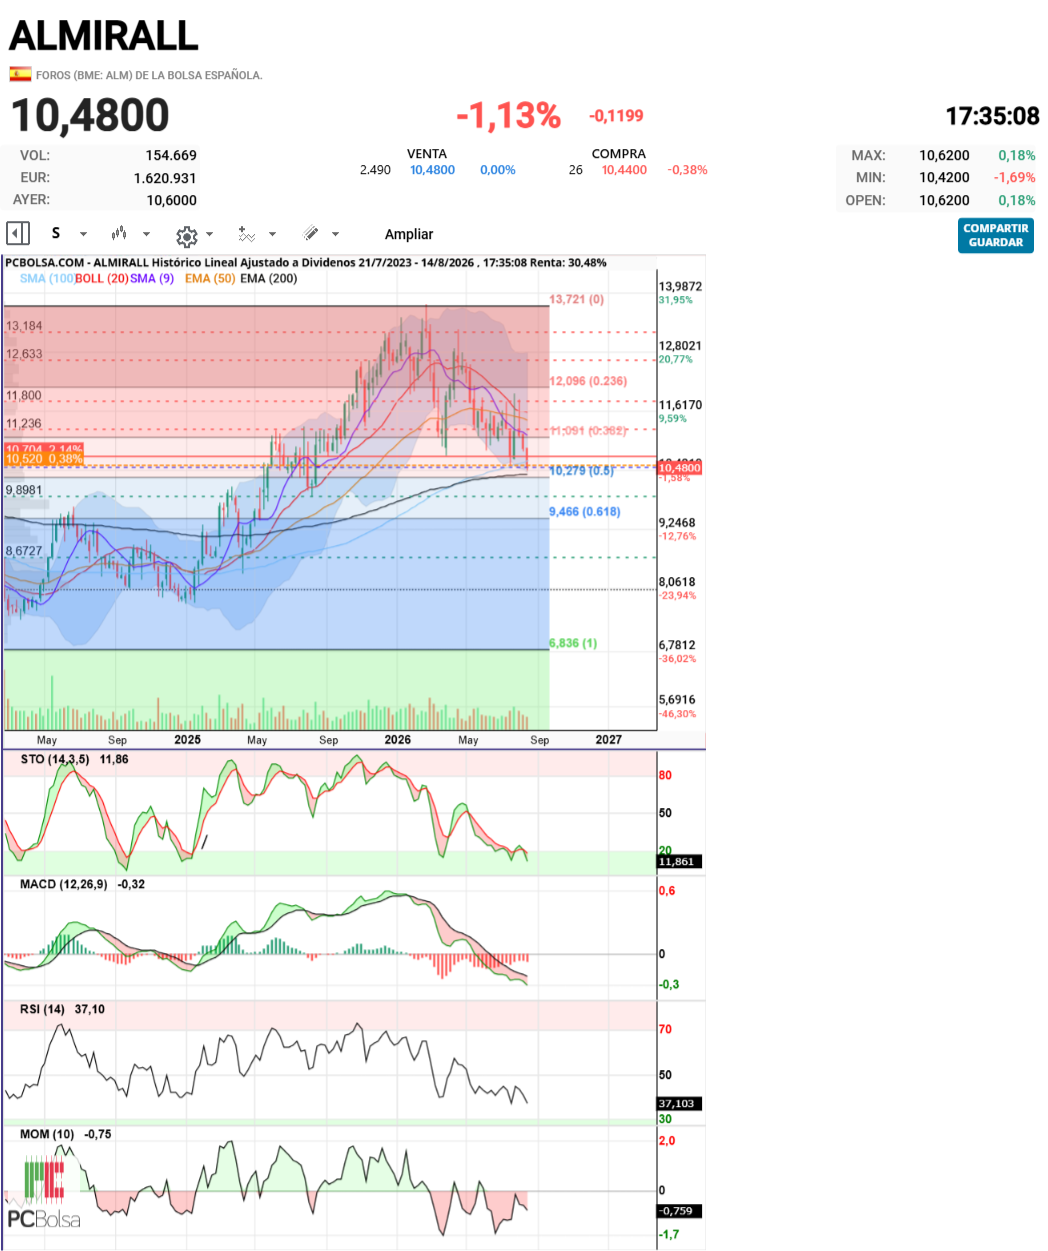The height and width of the screenshot is (1251, 1048).
Task: Click the Fibonacci 9,466 (0.618) level label
Action: 585,511
